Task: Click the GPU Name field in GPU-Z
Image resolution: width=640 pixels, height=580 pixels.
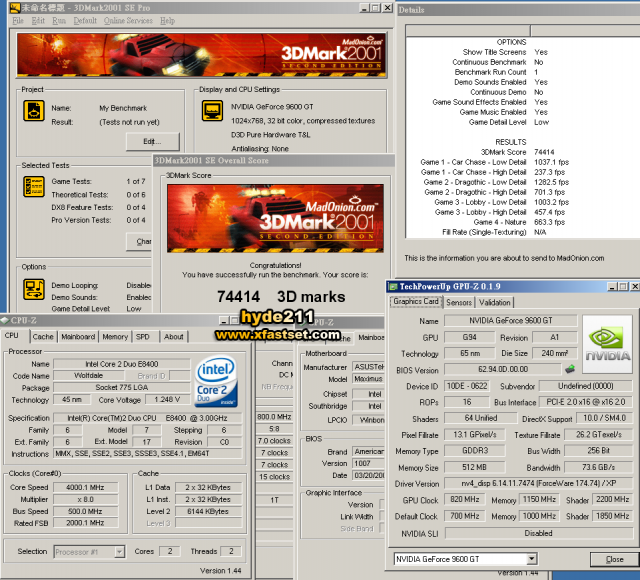Action: (511, 321)
